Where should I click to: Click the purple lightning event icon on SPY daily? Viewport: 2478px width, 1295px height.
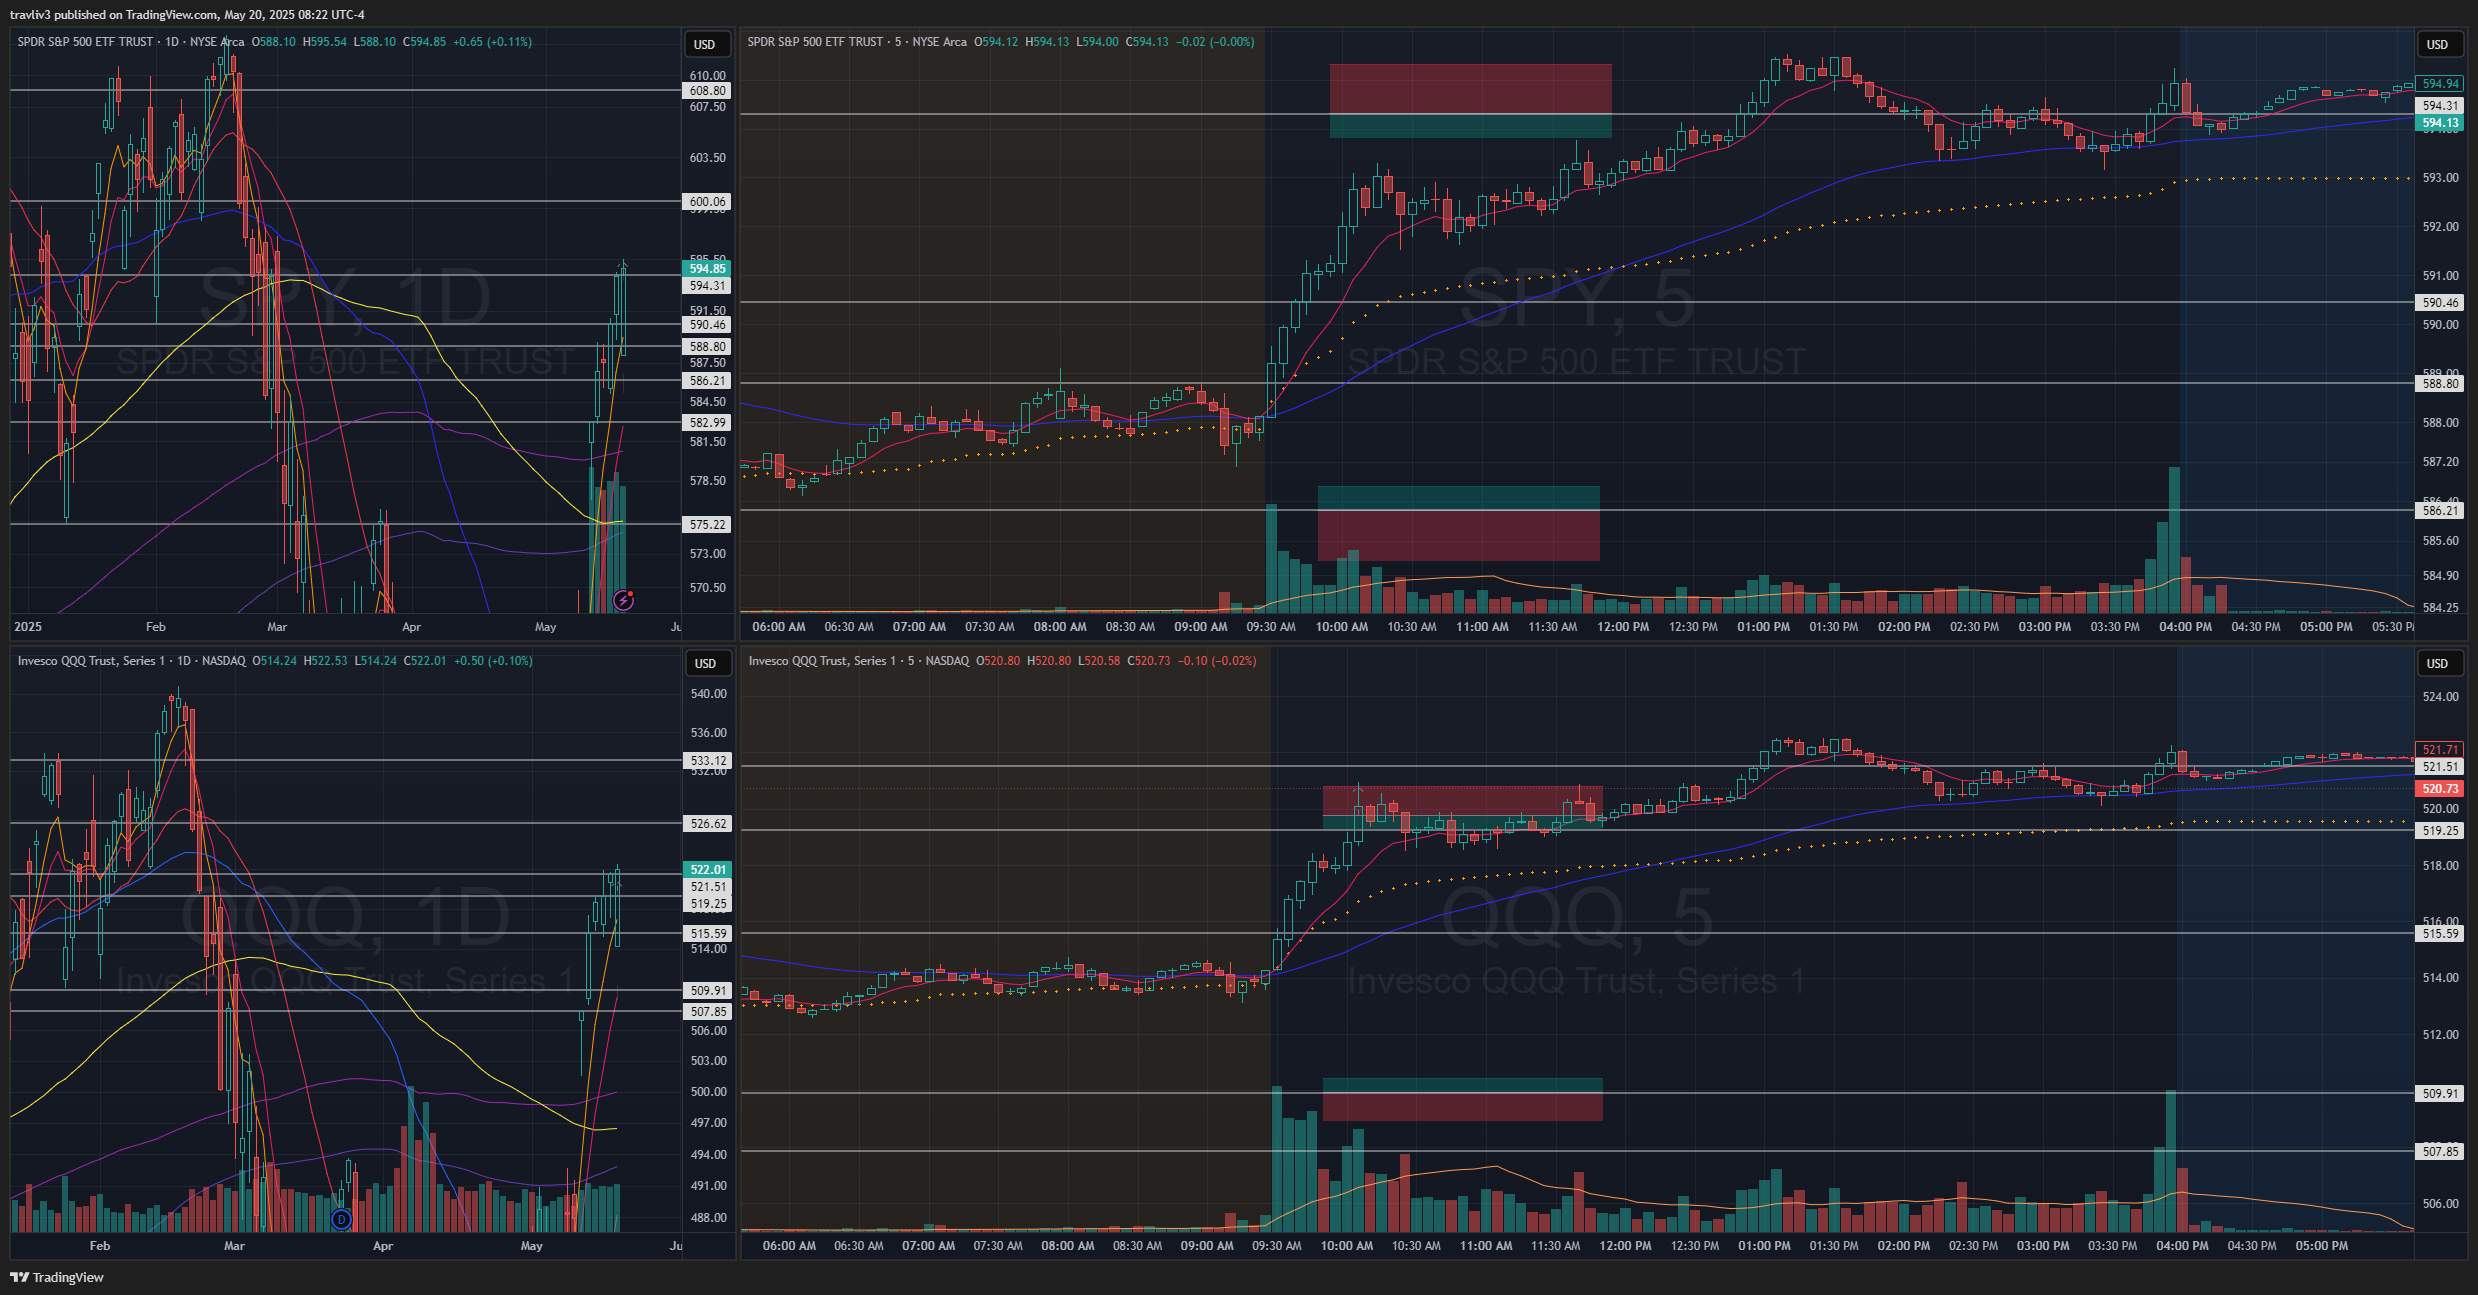click(x=624, y=600)
